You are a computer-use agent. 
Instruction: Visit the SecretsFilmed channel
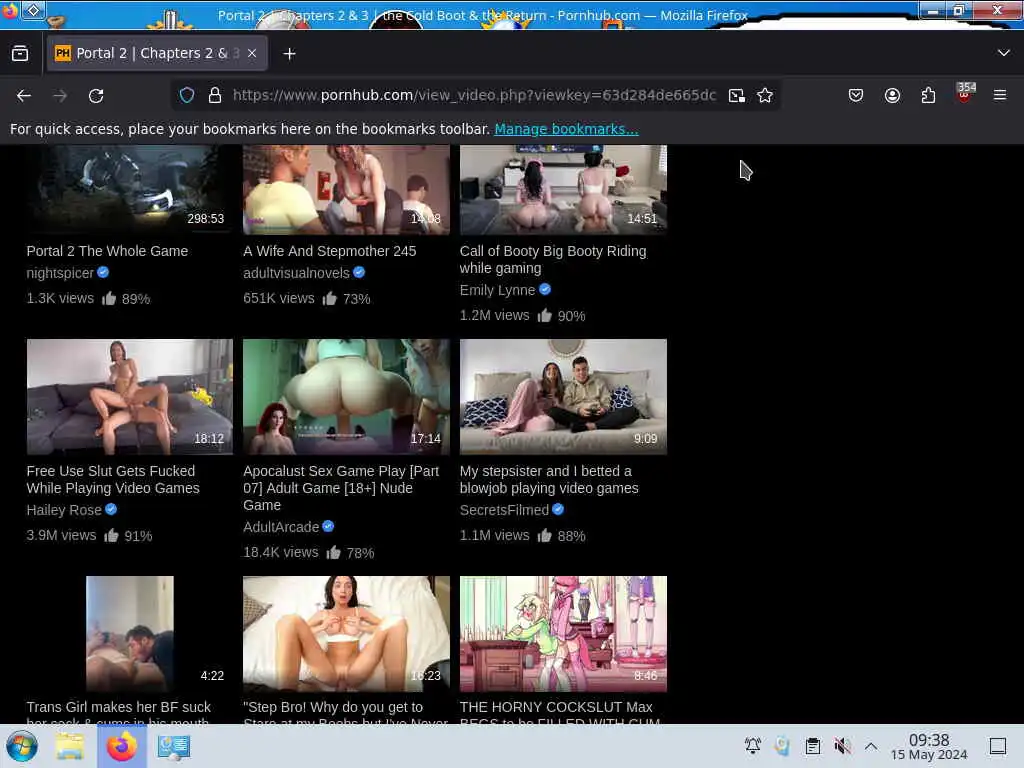[504, 510]
